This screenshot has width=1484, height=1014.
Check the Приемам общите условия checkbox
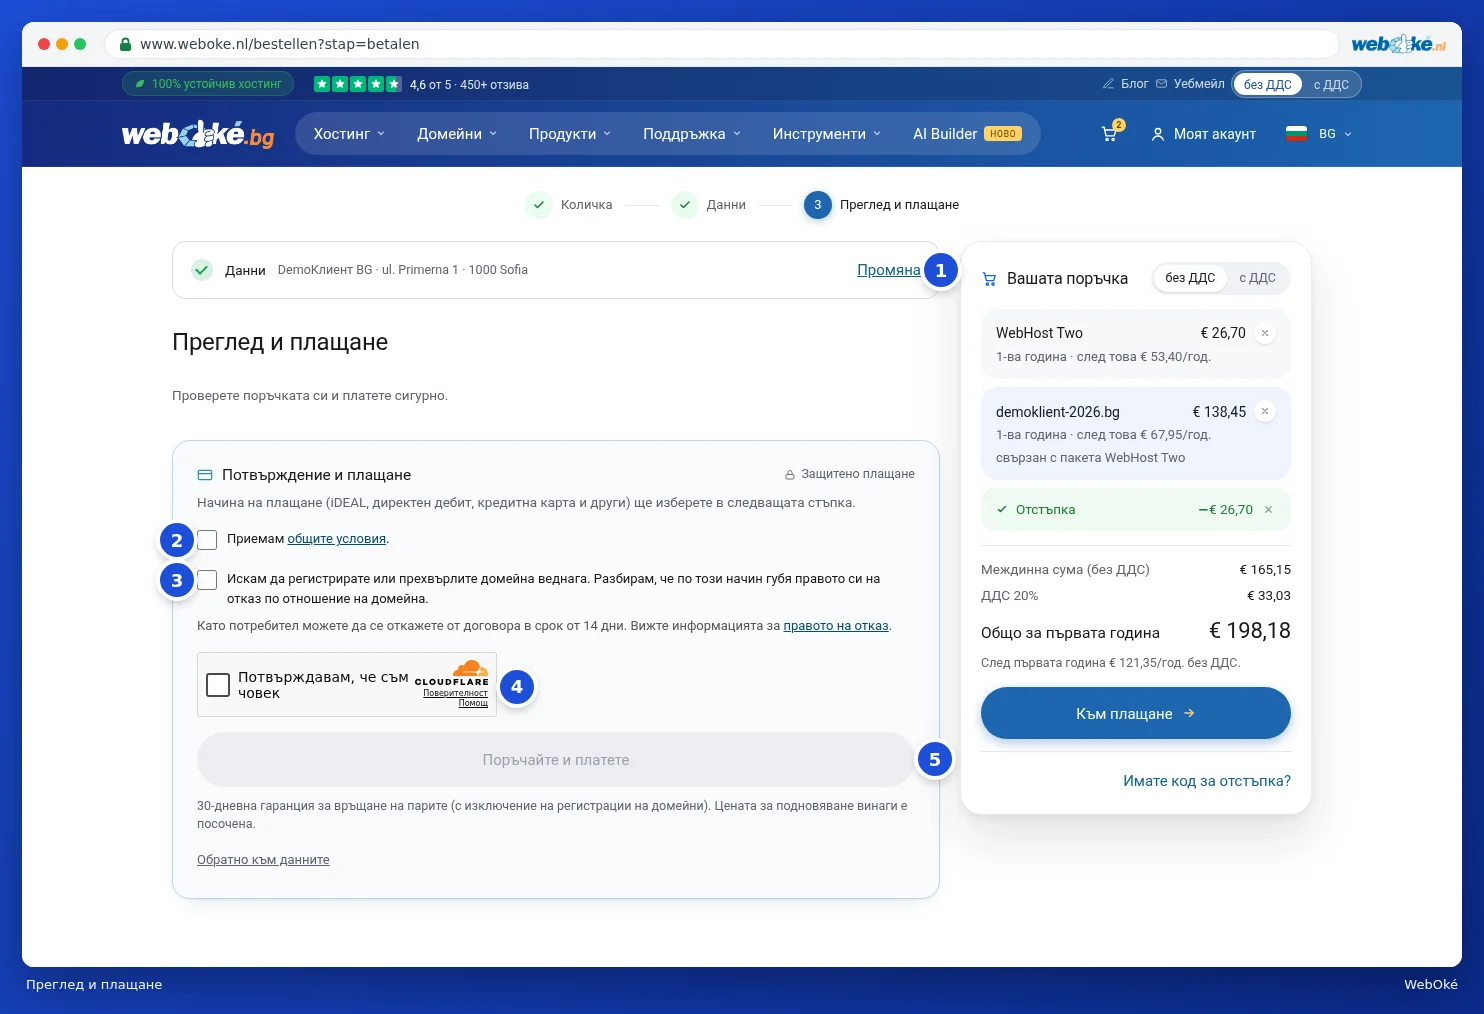(207, 540)
